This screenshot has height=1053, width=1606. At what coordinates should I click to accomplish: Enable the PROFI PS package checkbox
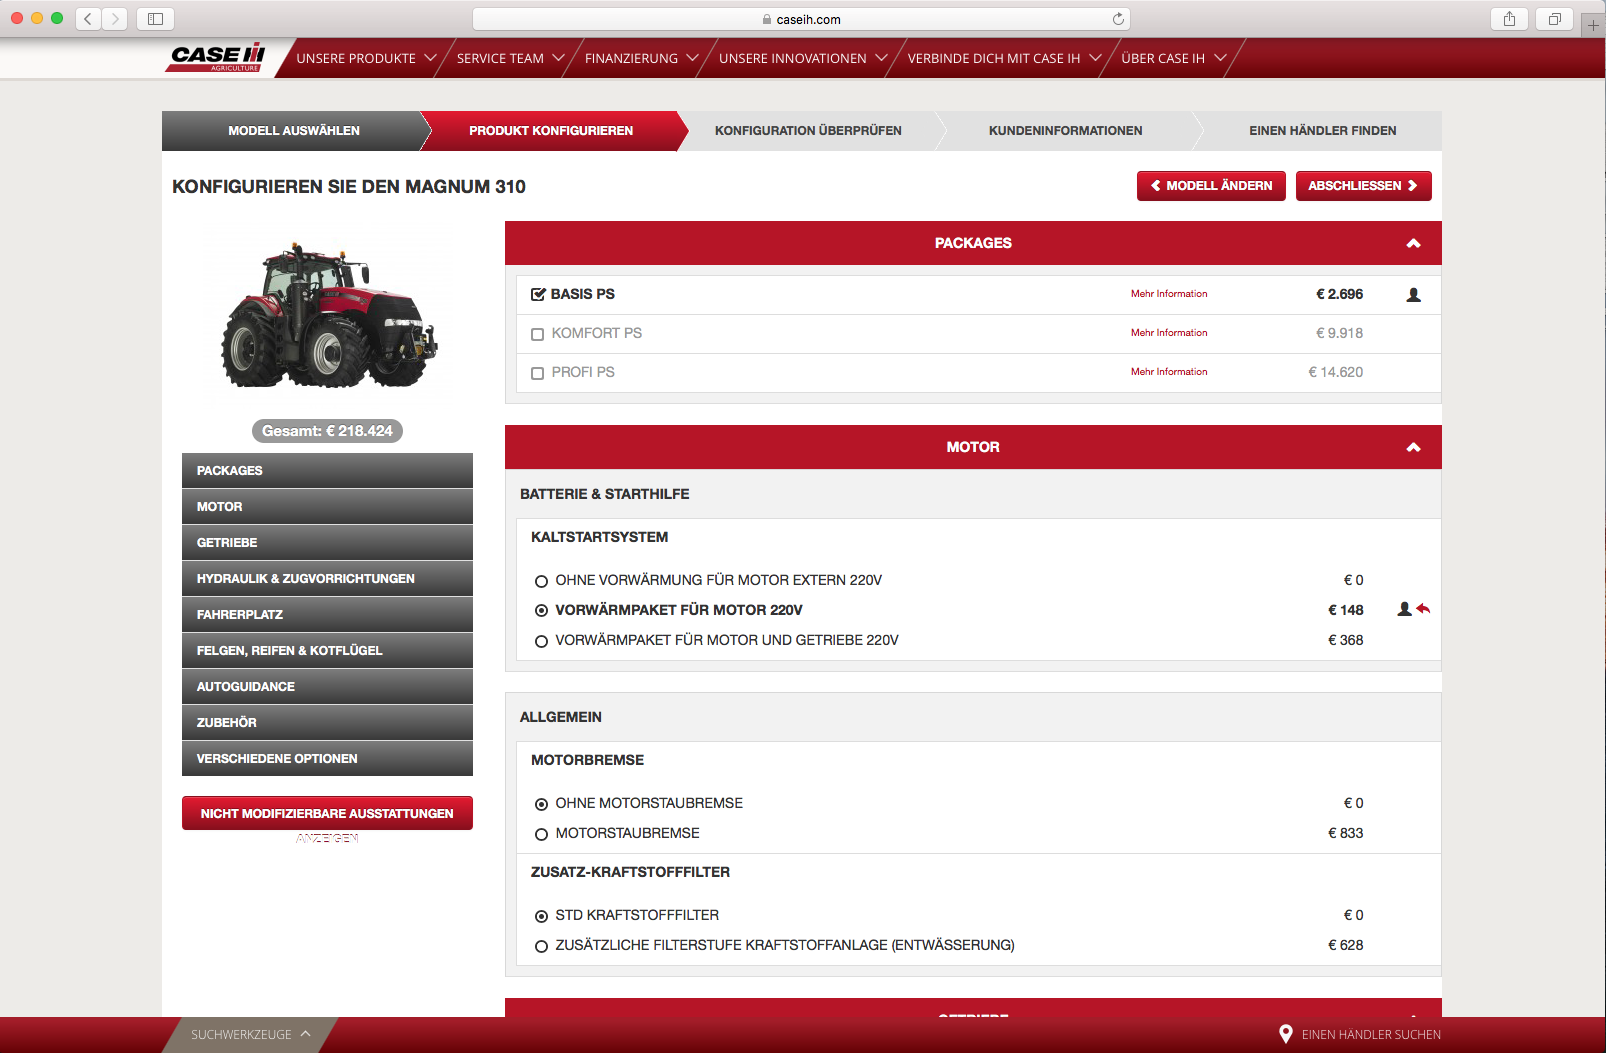[537, 373]
